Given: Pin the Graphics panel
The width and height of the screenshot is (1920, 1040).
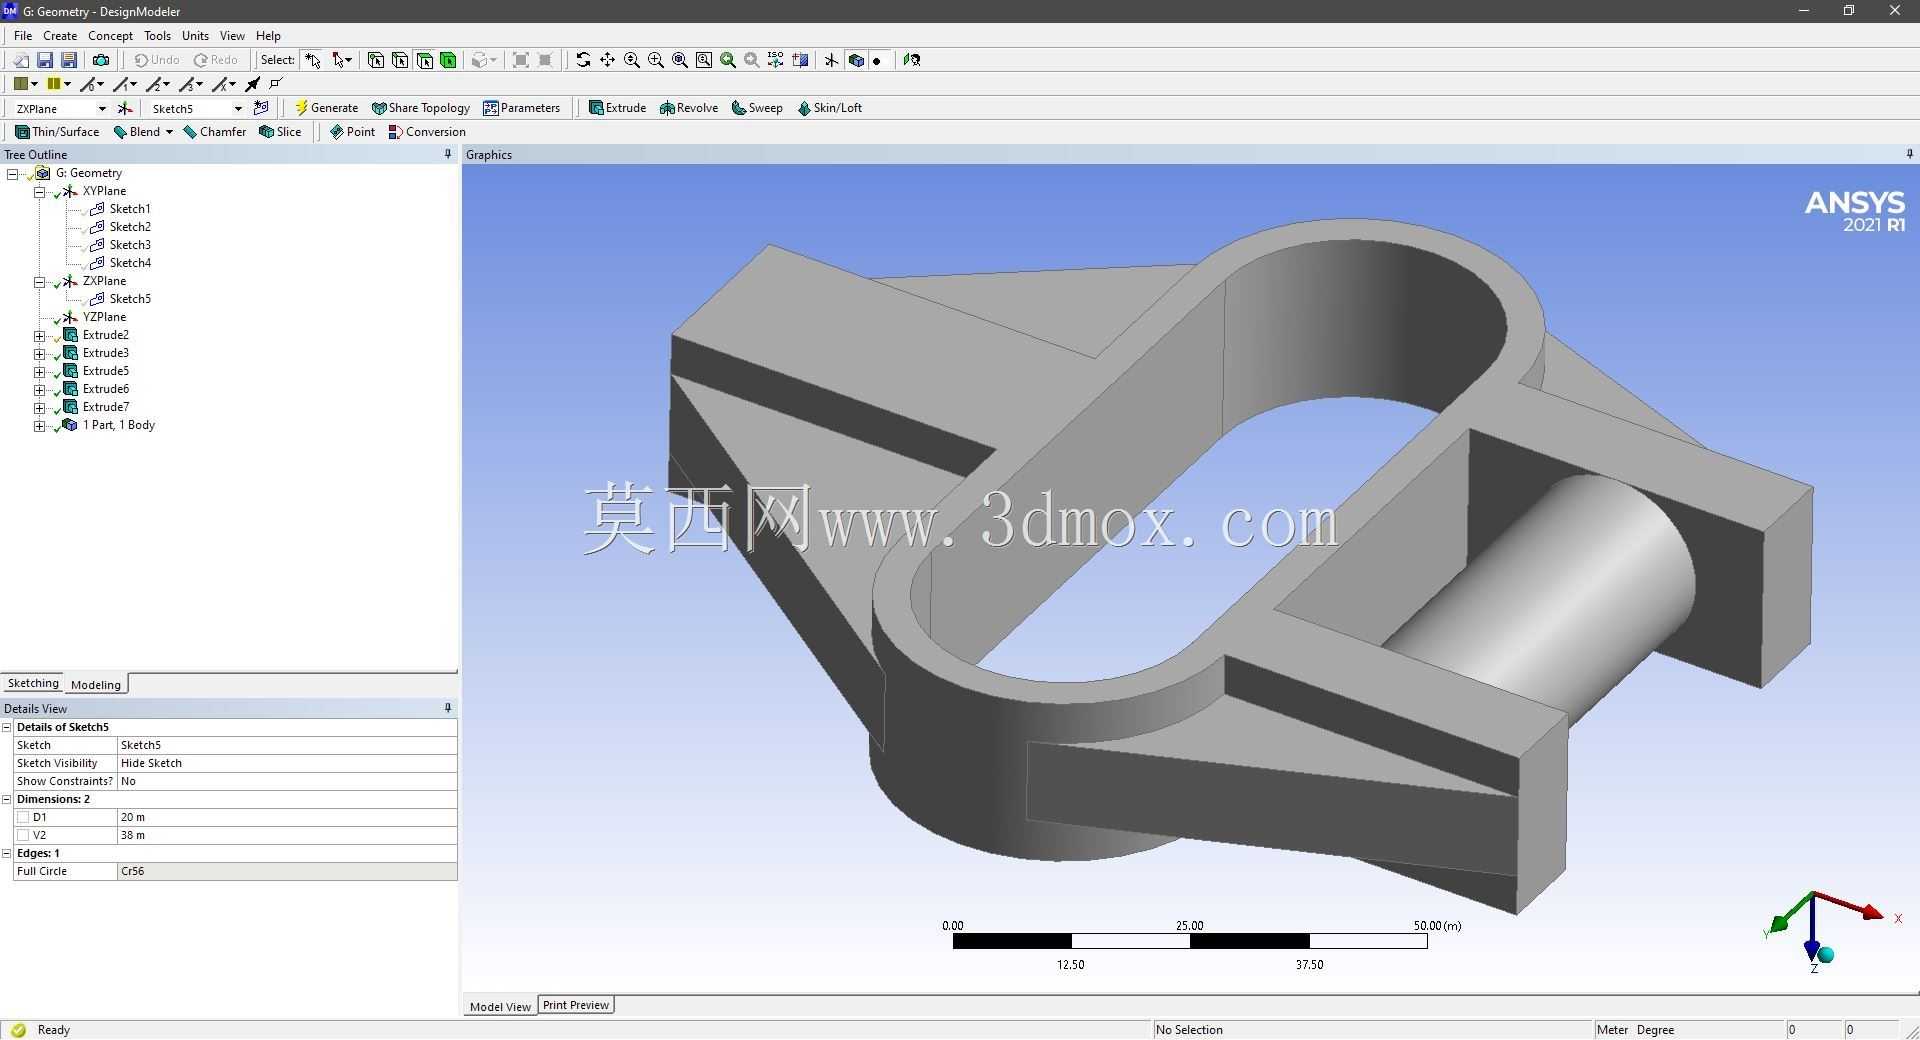Looking at the screenshot, I should 1909,154.
